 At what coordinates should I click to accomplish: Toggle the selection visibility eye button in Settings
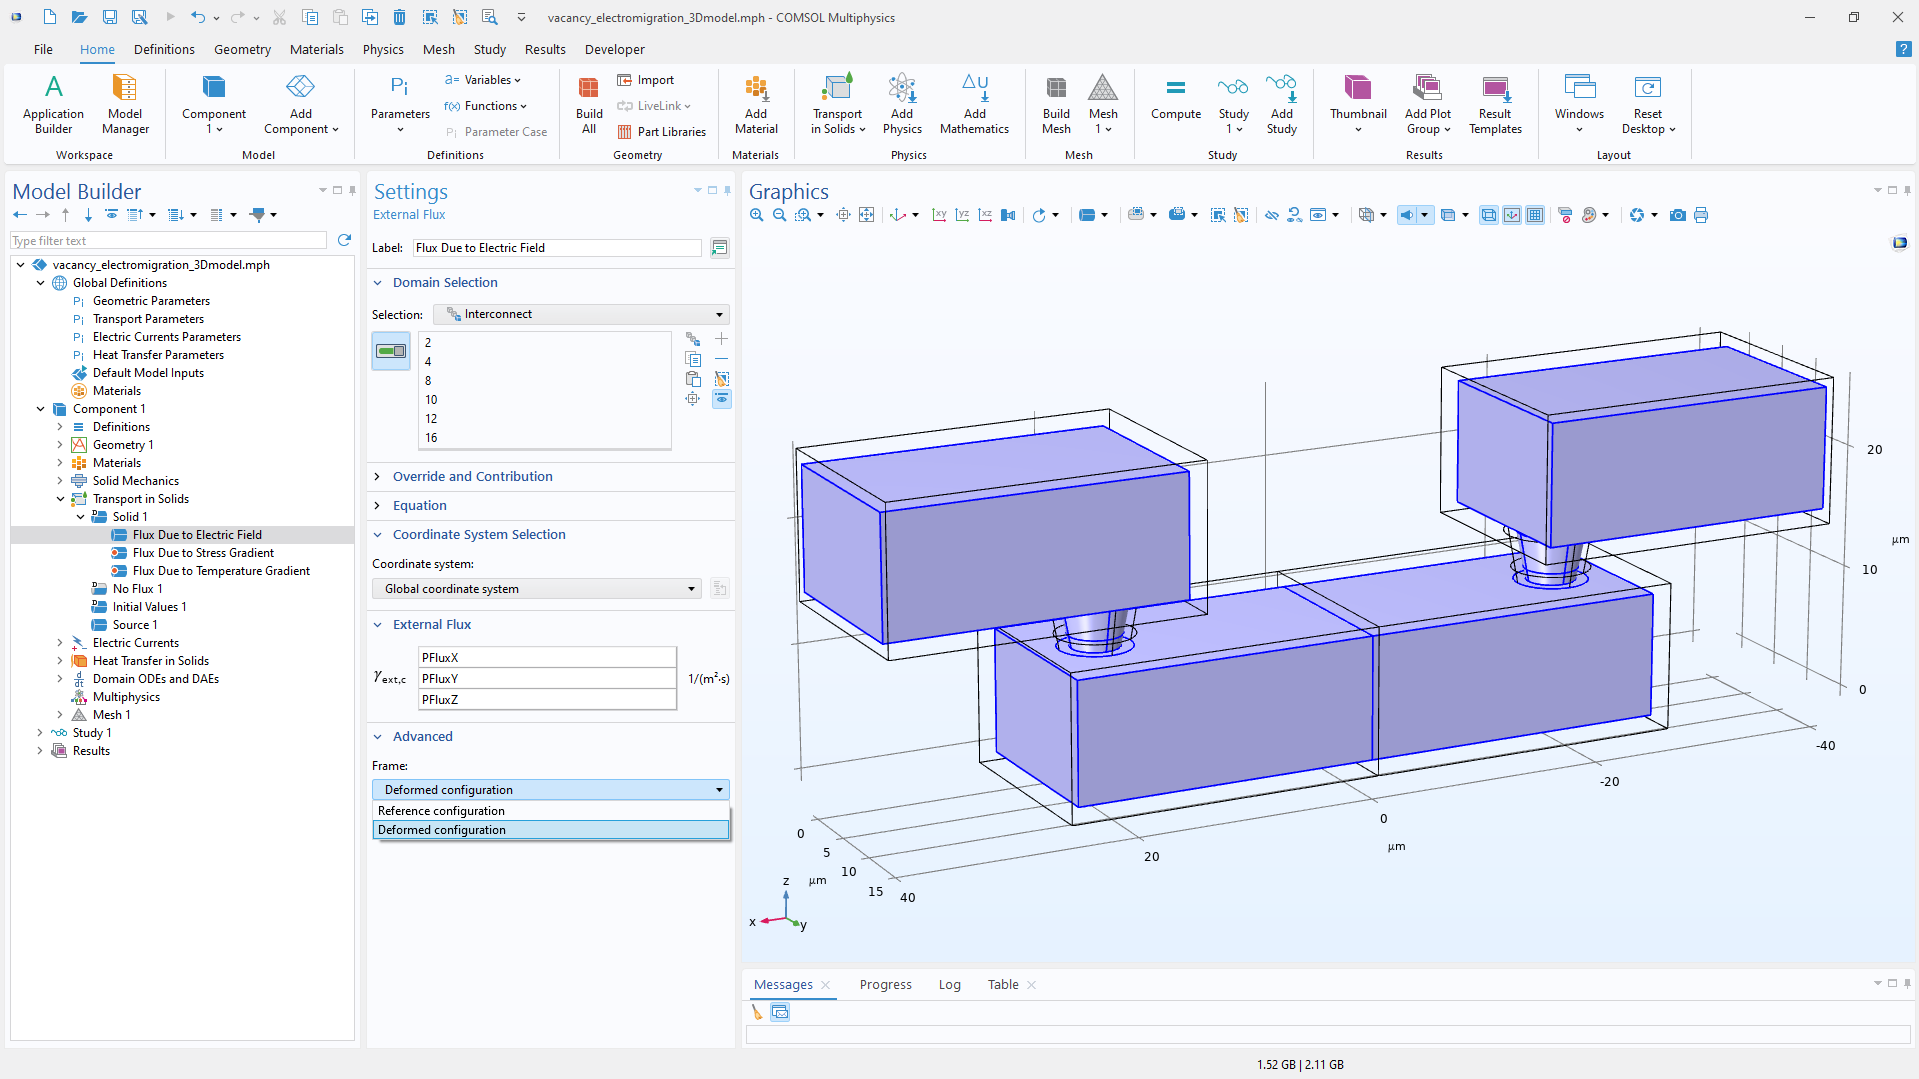pos(721,399)
